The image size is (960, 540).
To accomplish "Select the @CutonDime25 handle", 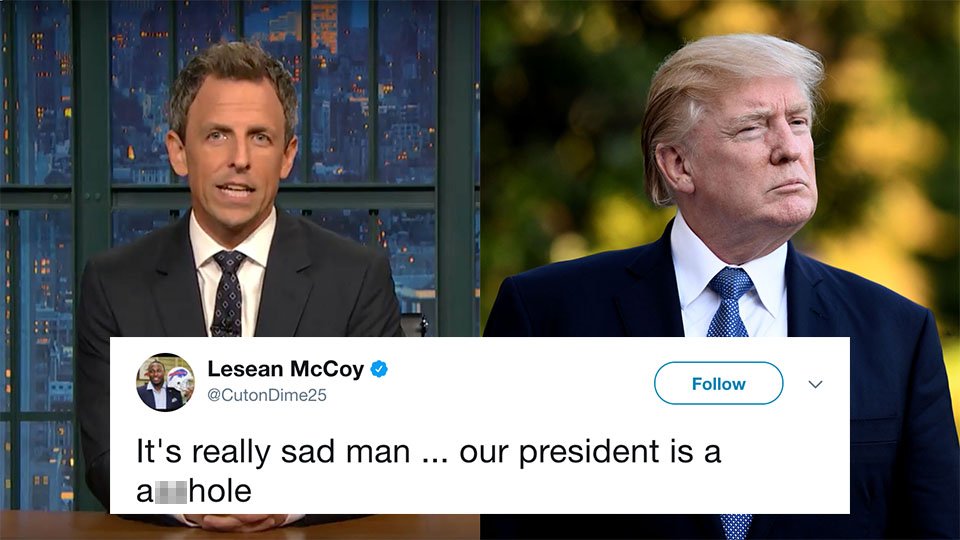I will (x=267, y=395).
